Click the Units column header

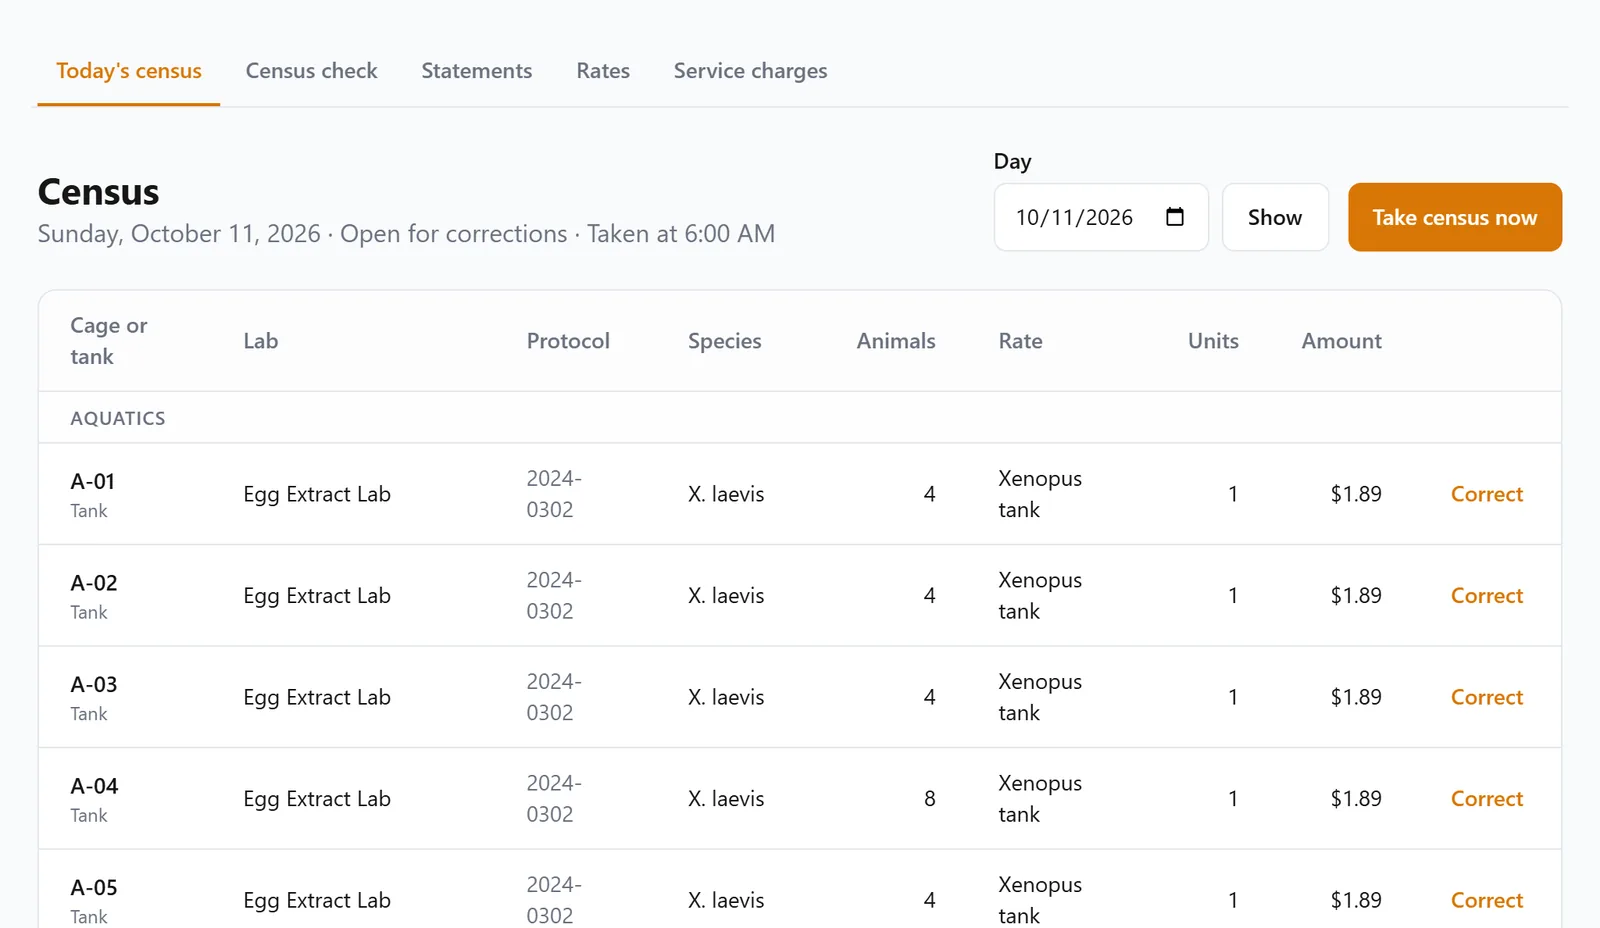(1213, 341)
